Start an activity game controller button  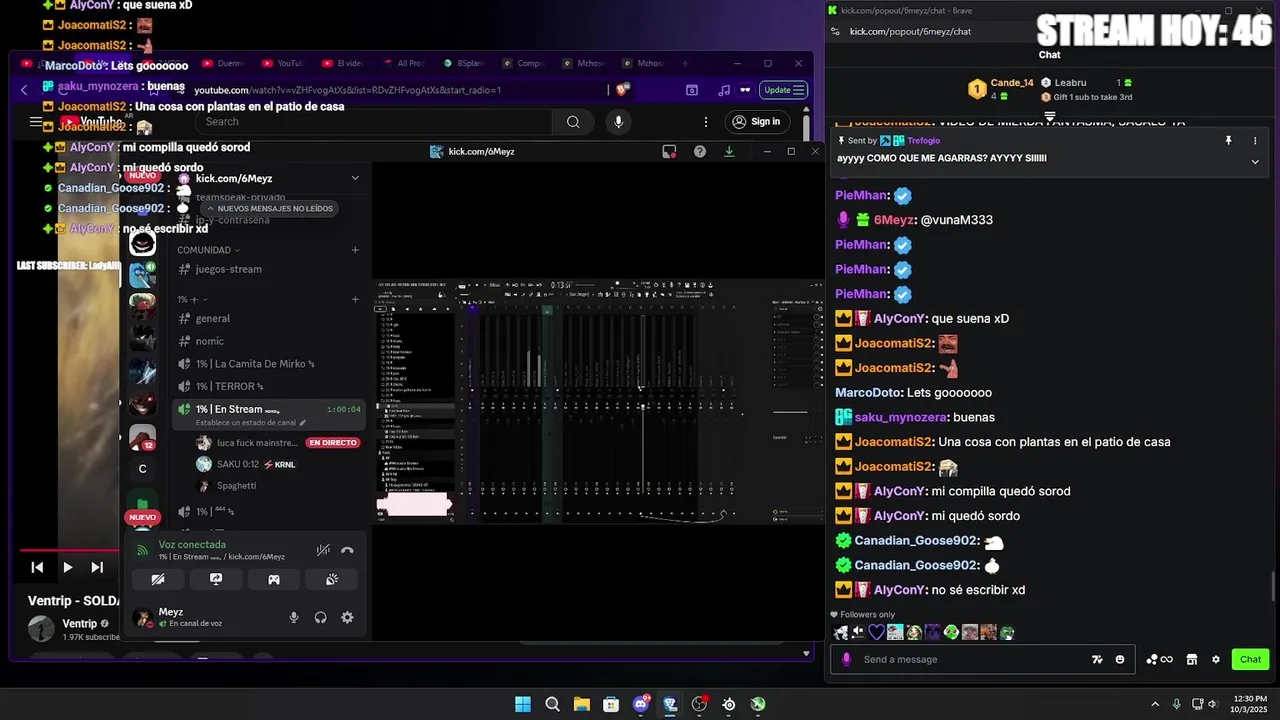274,579
